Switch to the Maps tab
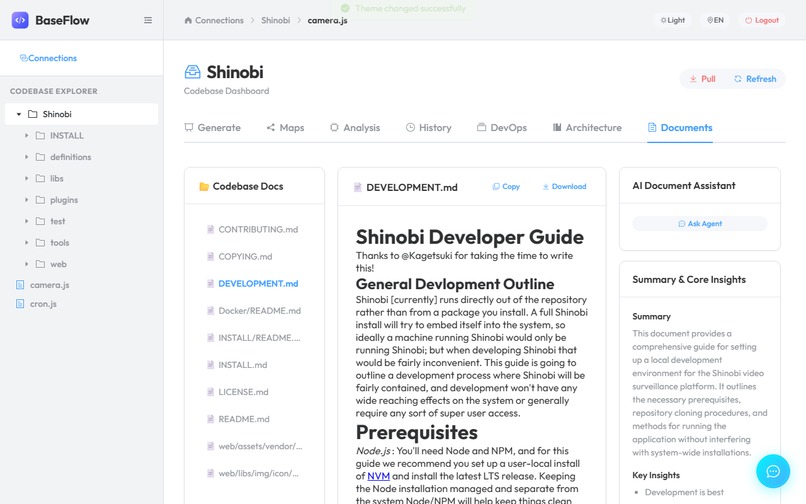806x504 pixels. [285, 128]
